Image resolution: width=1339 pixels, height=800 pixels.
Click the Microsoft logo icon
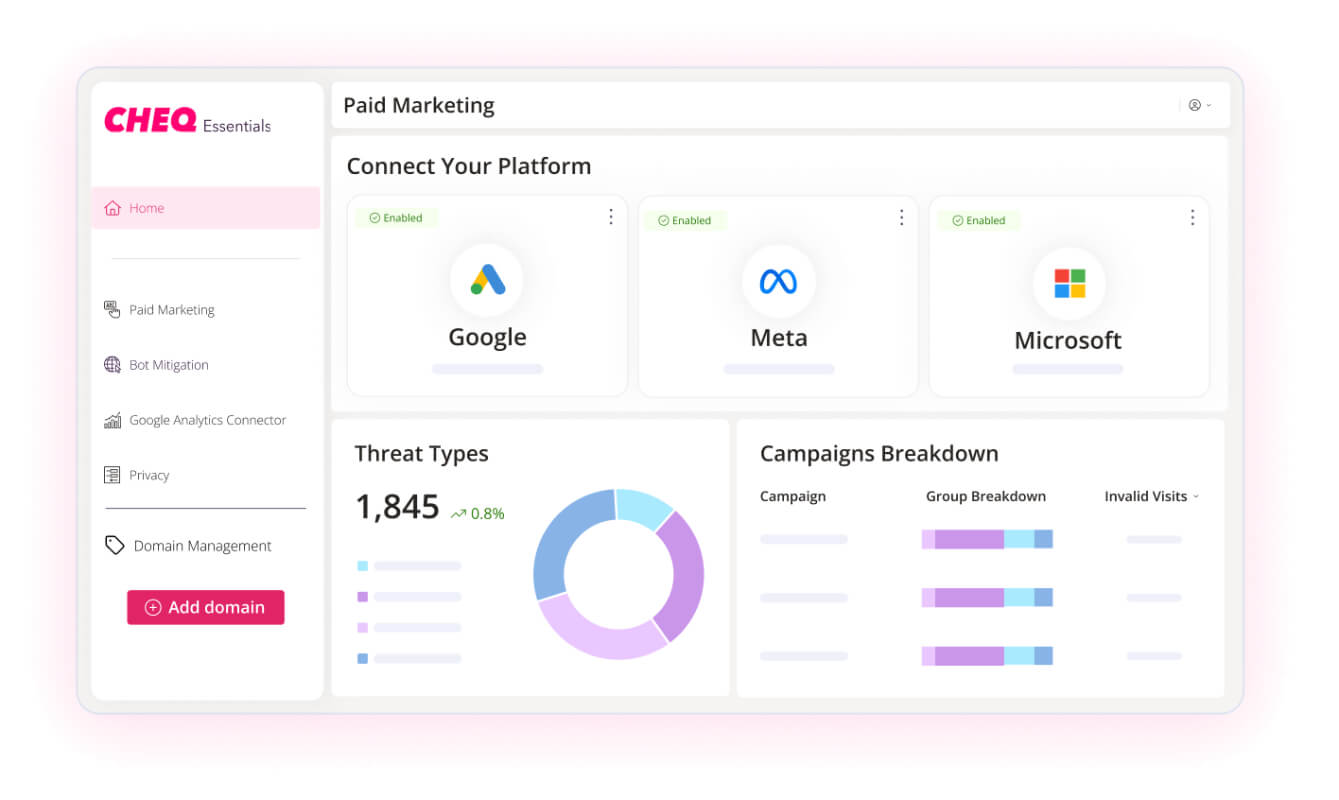click(x=1069, y=283)
